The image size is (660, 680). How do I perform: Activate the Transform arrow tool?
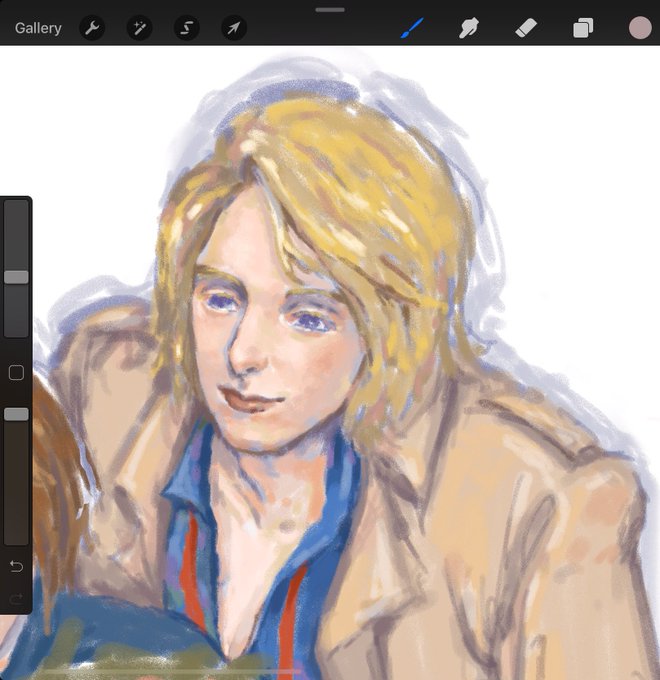[x=234, y=28]
